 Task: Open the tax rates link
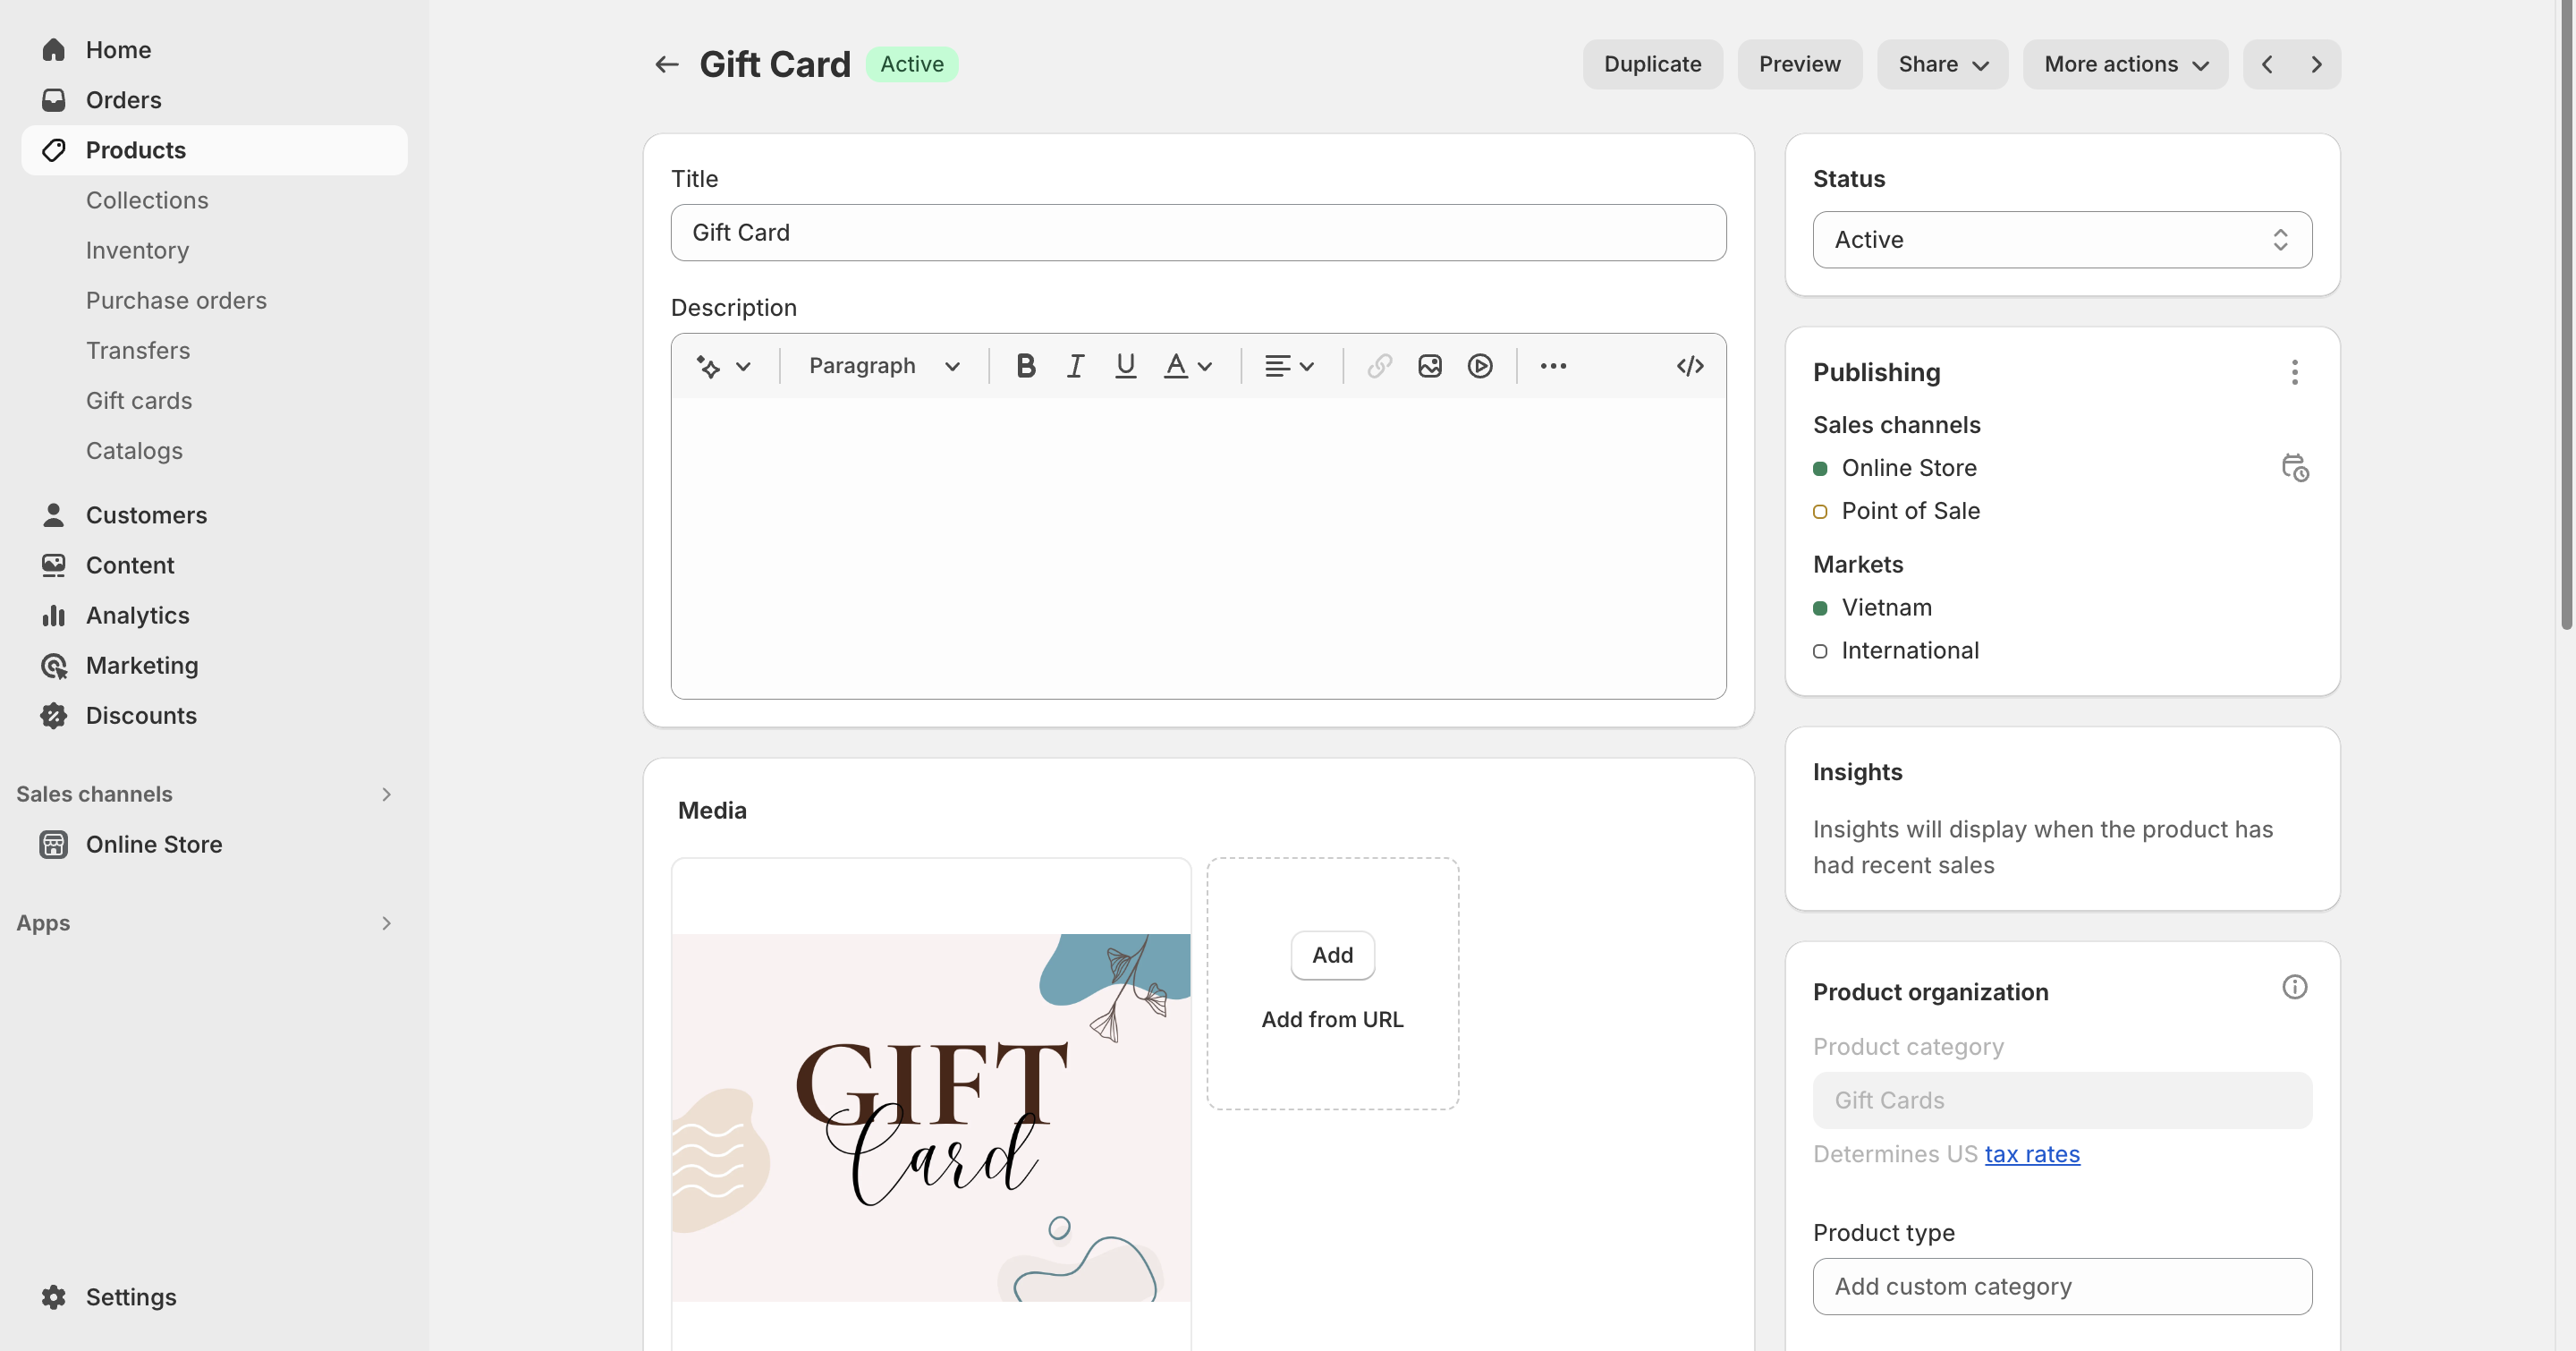click(2031, 1154)
